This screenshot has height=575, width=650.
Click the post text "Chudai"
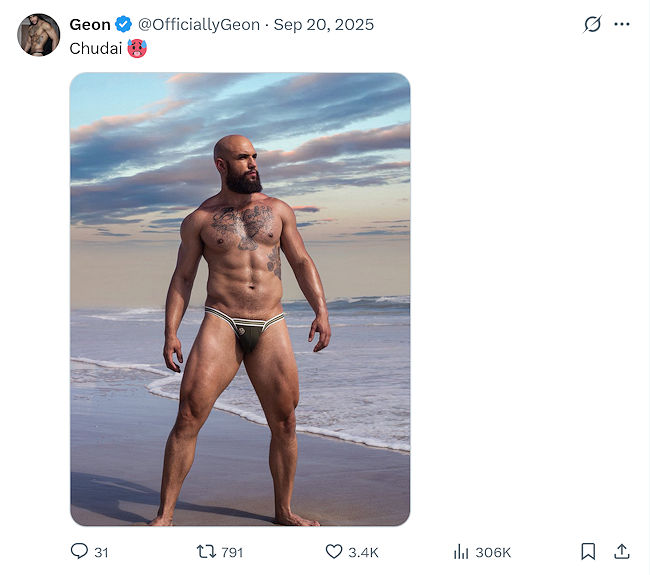coord(95,48)
